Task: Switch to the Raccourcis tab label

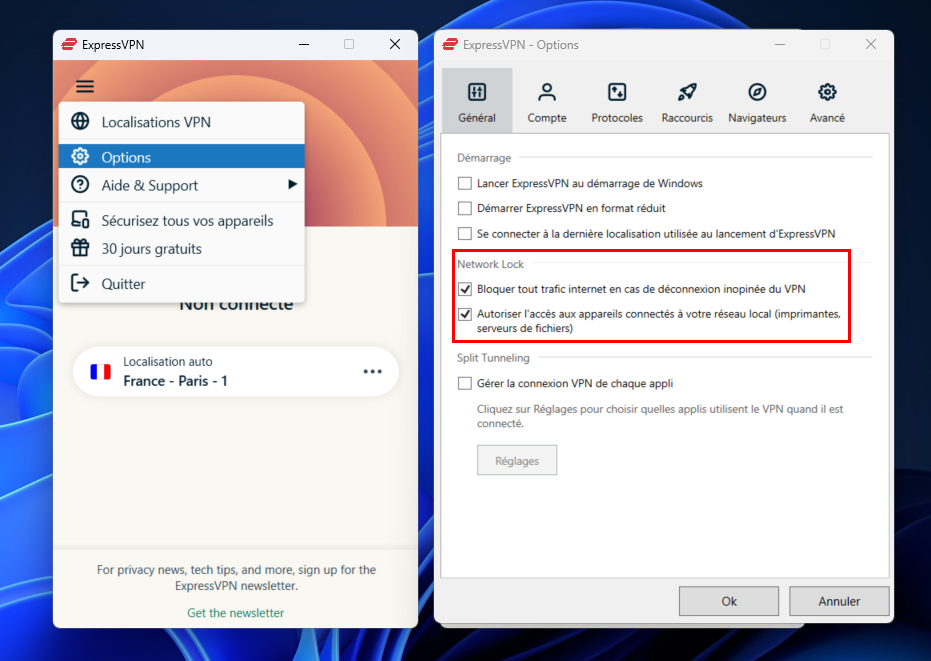Action: 687,118
